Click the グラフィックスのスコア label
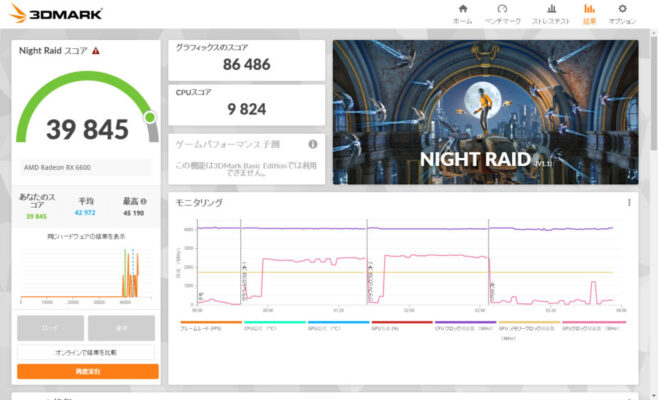This screenshot has height=400, width=658. tap(212, 47)
